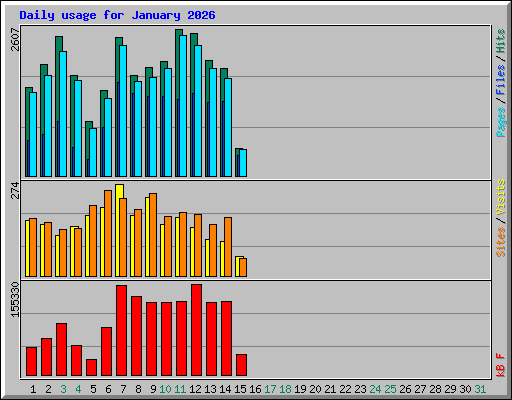The height and width of the screenshot is (400, 512).
Task: Click day 28 on the x-axis
Action: [x=435, y=389]
